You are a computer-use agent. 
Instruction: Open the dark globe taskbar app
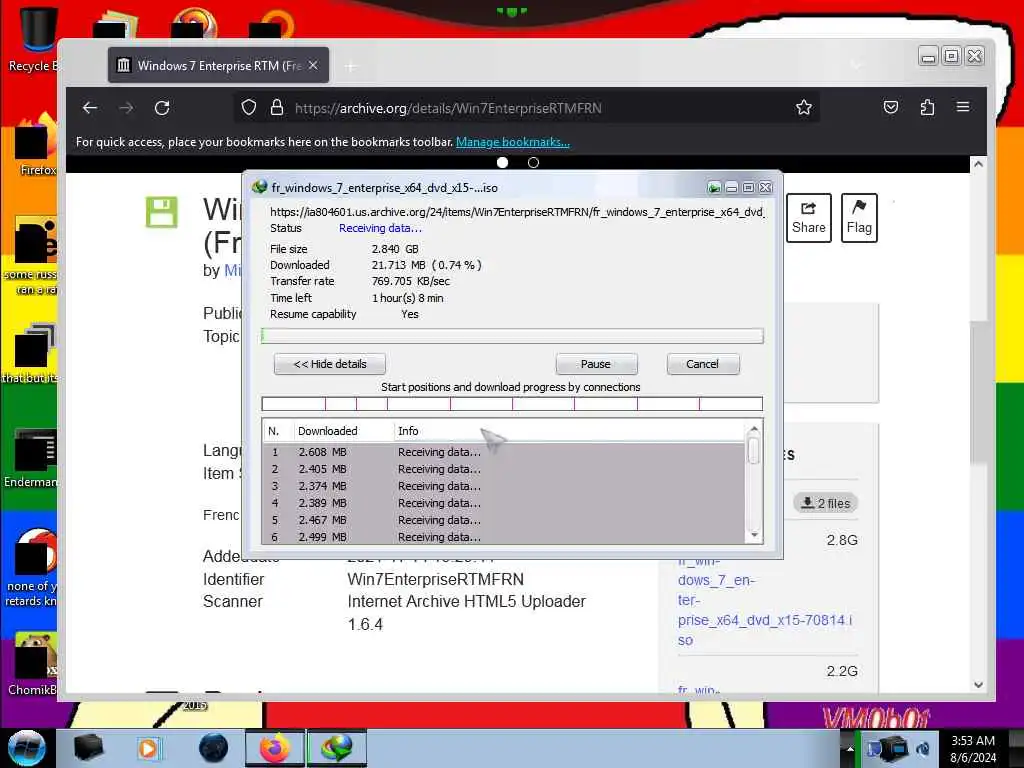click(x=214, y=748)
